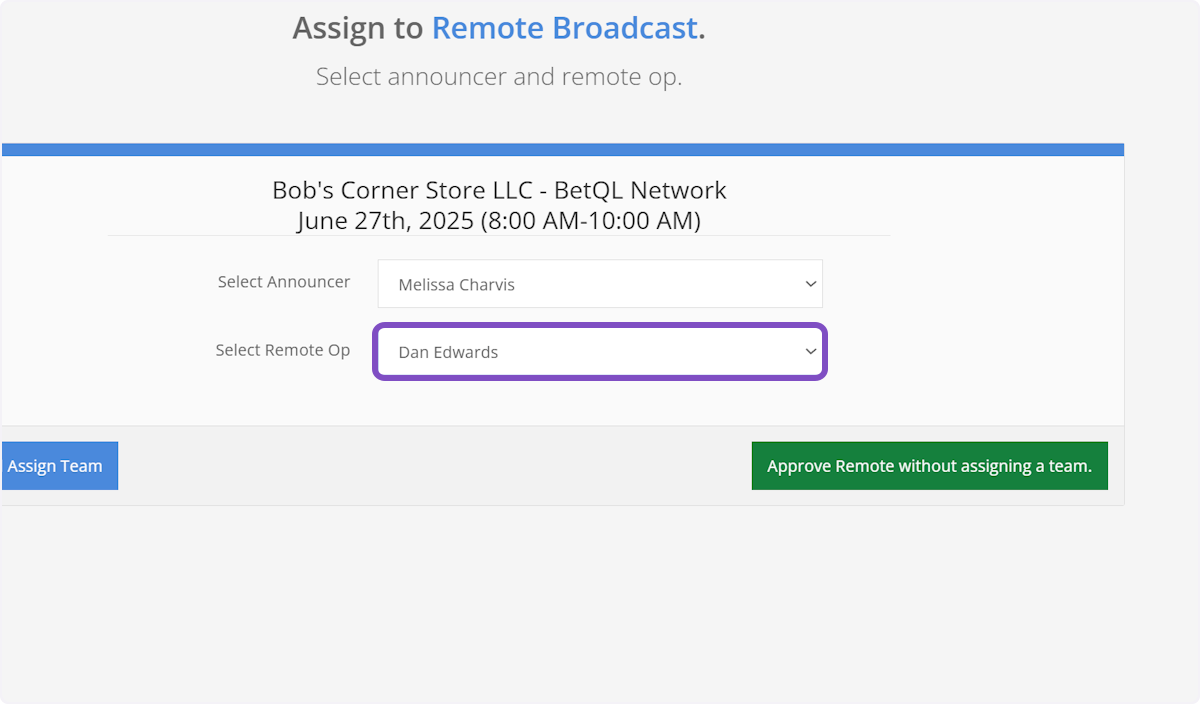Viewport: 1200px width, 704px height.
Task: Click the Select Remote Op label
Action: coord(283,350)
